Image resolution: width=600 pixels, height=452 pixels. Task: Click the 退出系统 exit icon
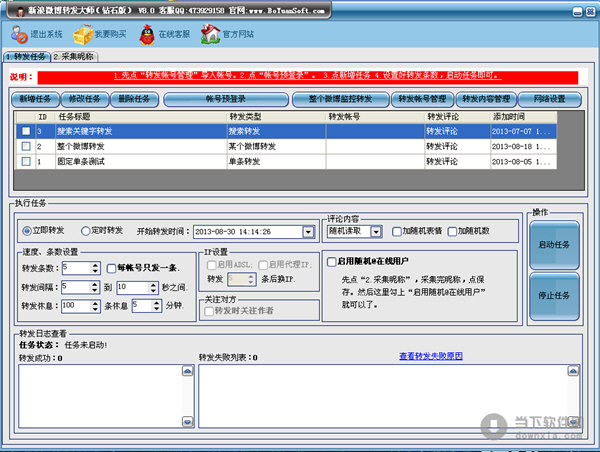(x=19, y=34)
